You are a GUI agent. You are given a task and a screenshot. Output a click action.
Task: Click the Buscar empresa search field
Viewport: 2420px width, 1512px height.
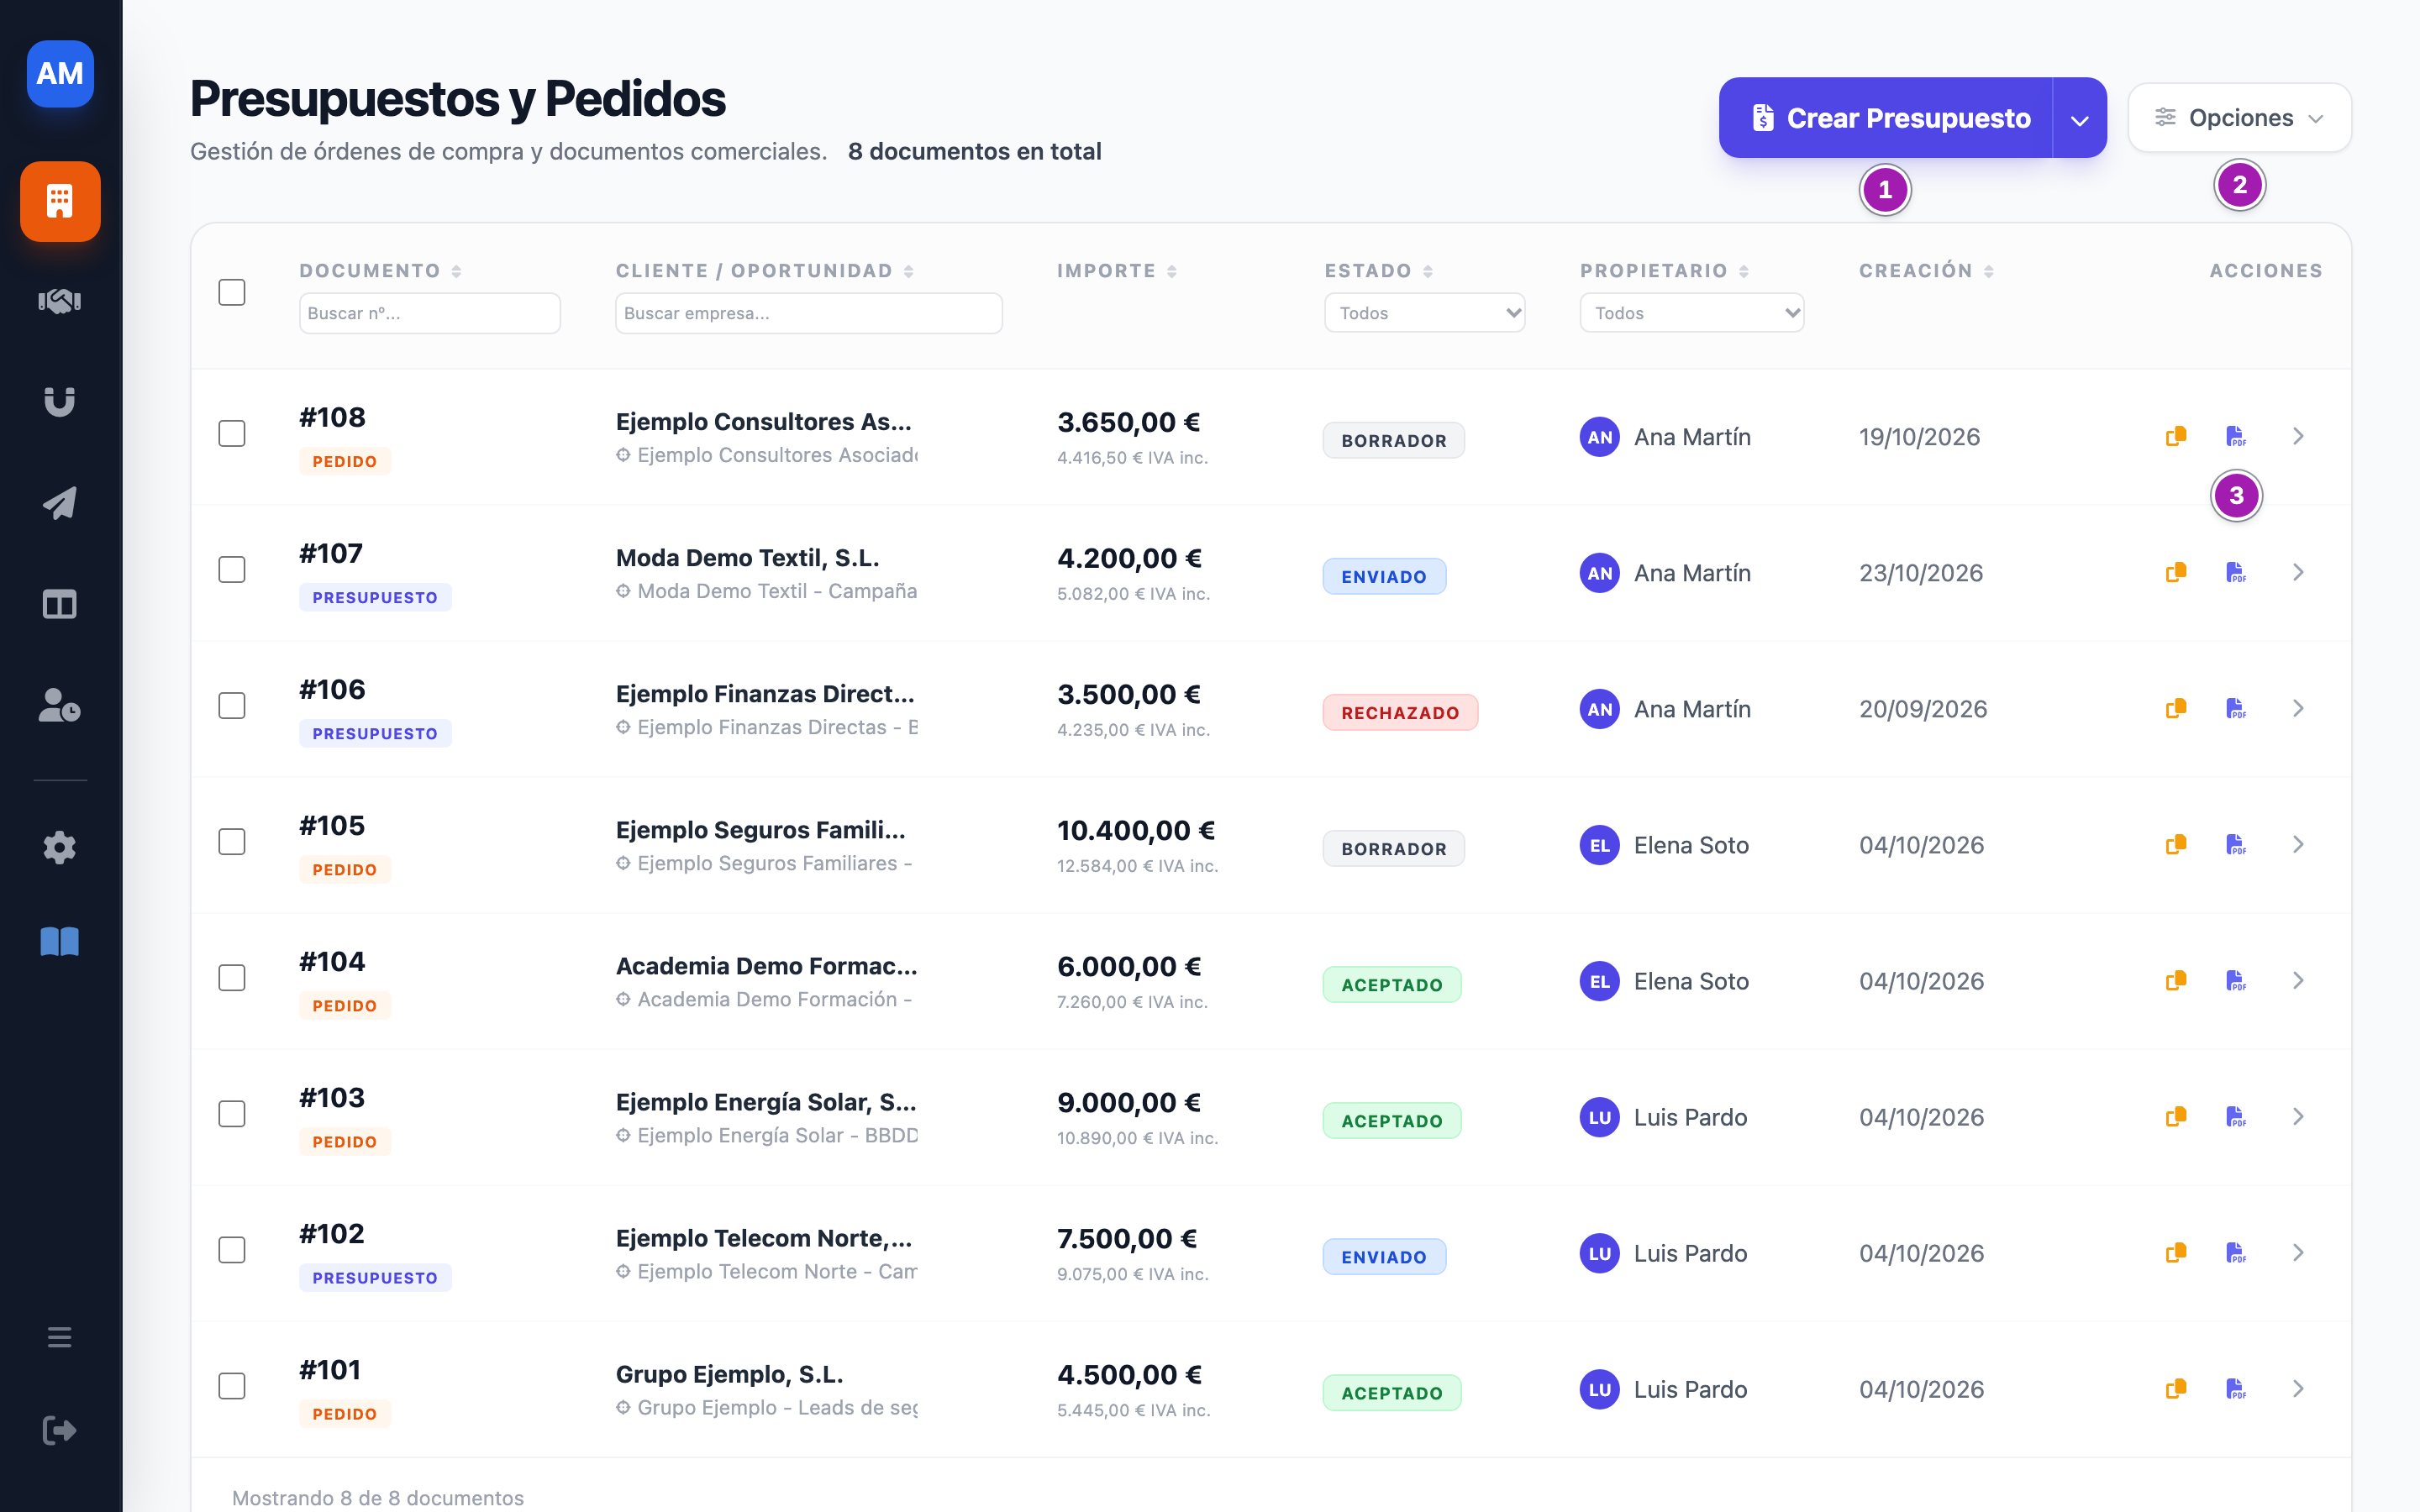(808, 313)
